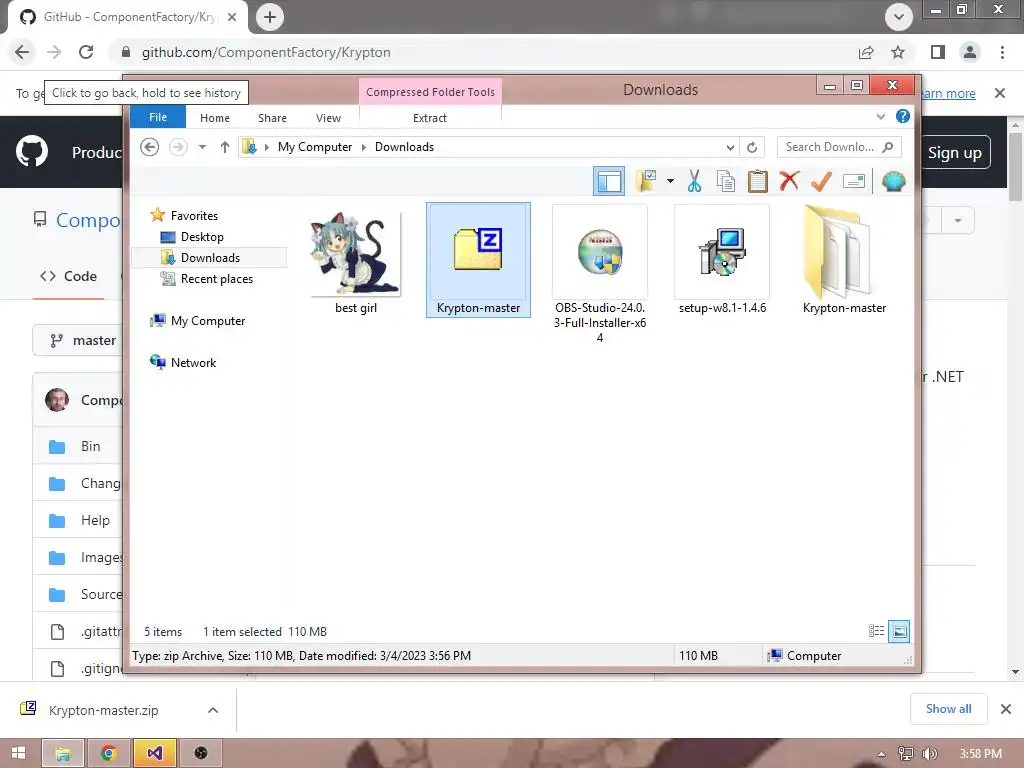The width and height of the screenshot is (1024, 768).
Task: Share this page from Chrome toolbar
Action: tap(866, 52)
